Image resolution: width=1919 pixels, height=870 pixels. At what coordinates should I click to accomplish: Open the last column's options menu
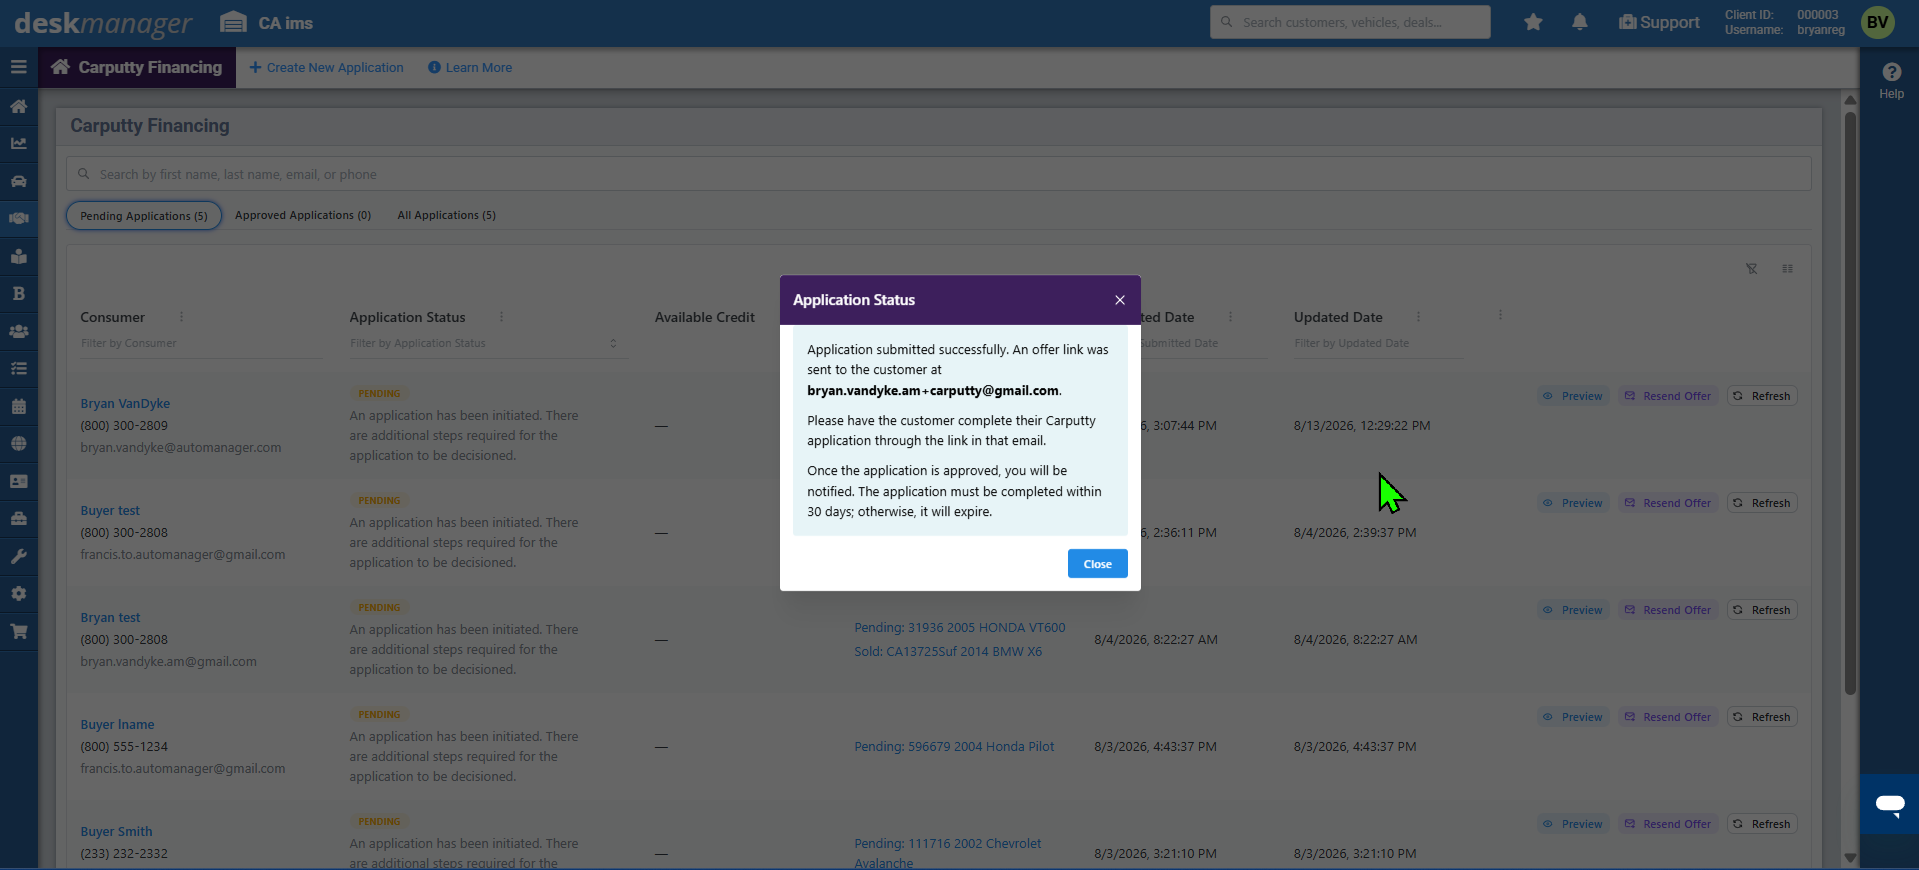pos(1500,315)
